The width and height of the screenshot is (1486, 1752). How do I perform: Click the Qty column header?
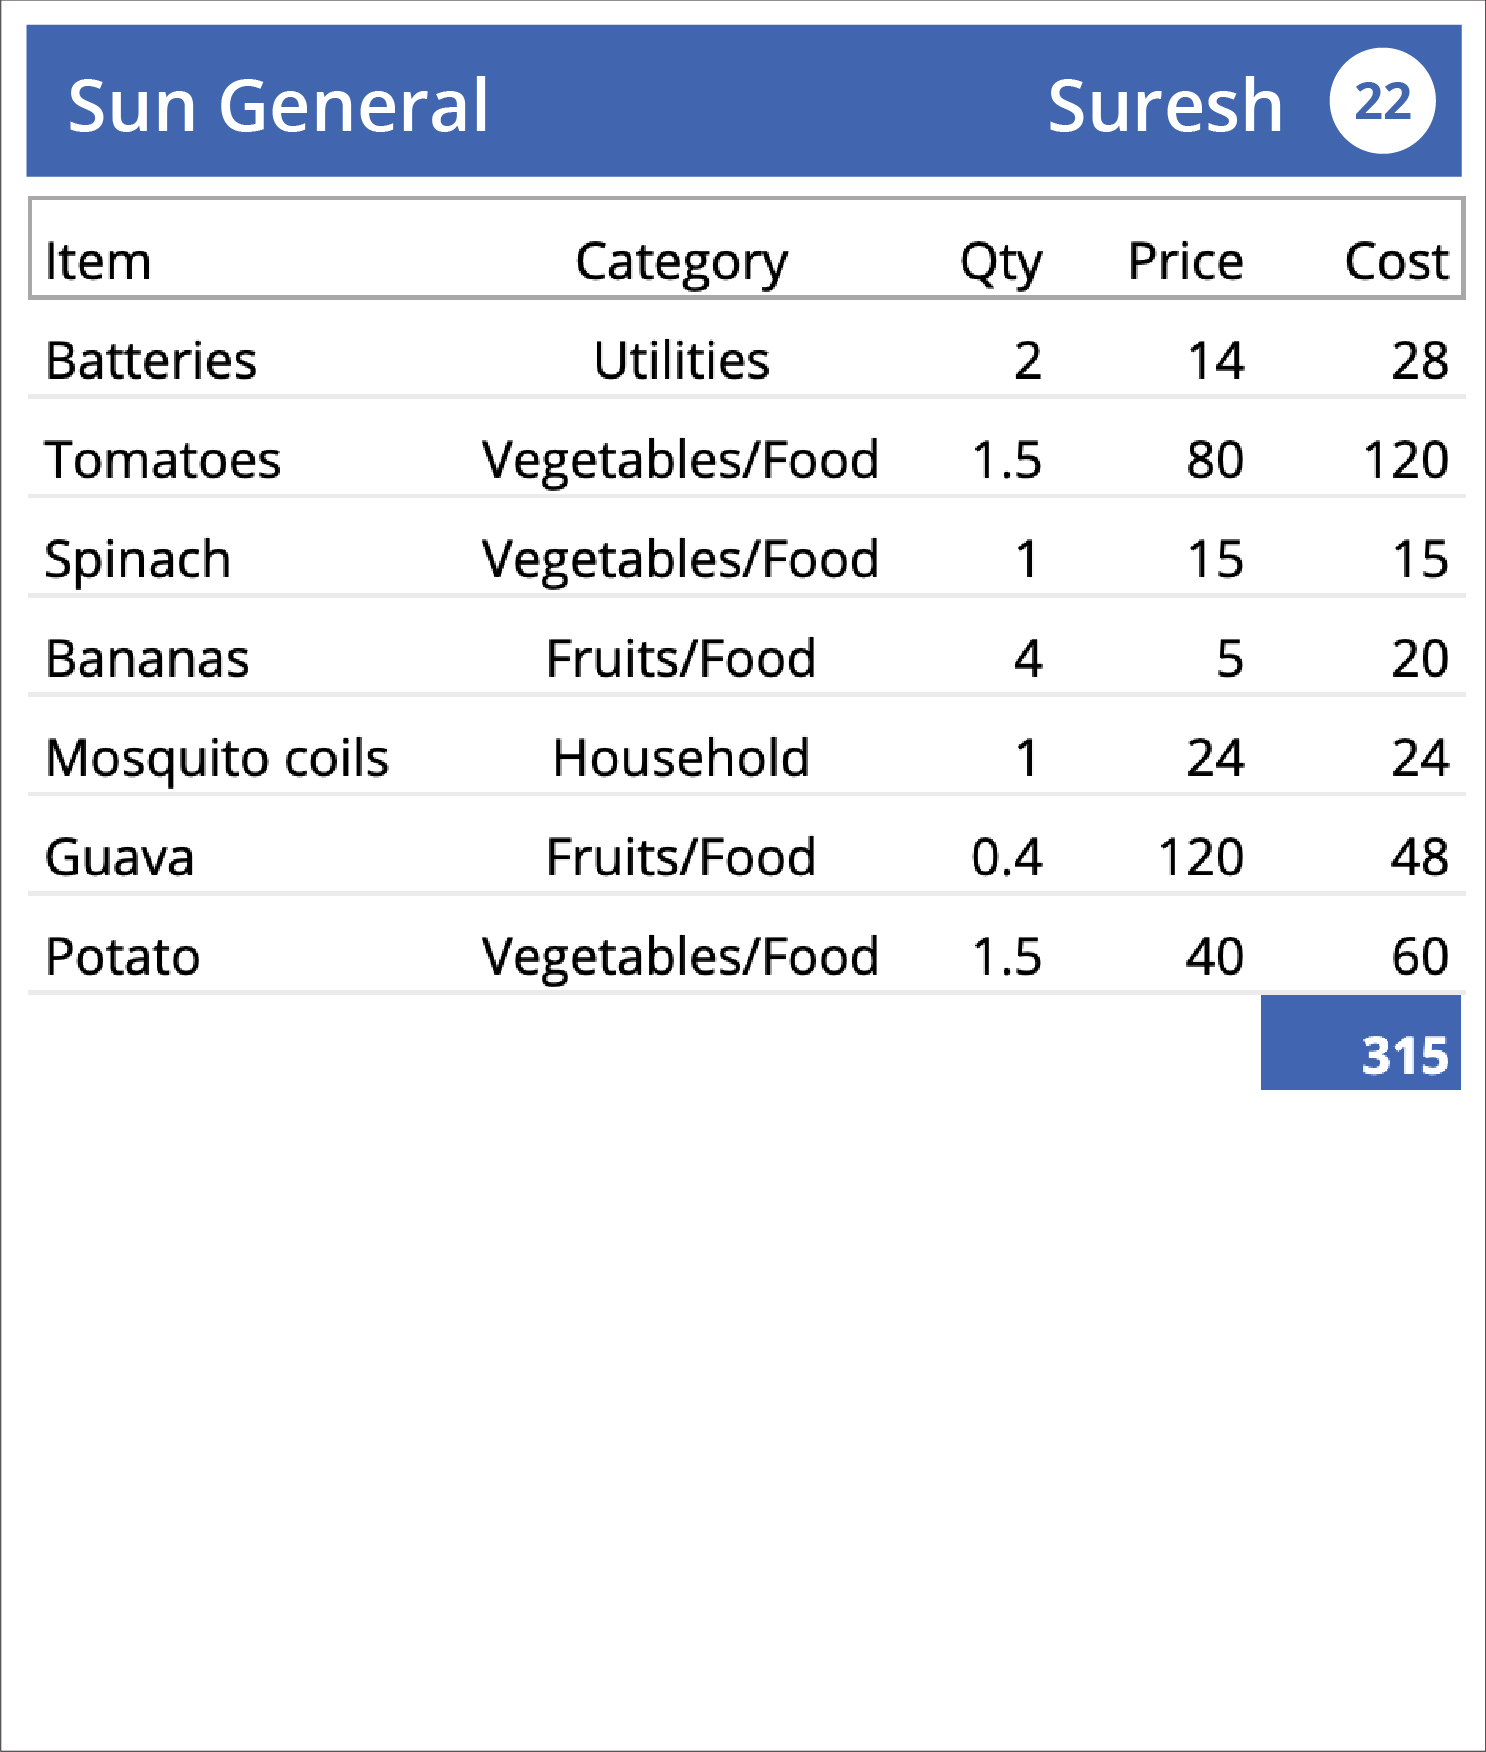point(1001,264)
